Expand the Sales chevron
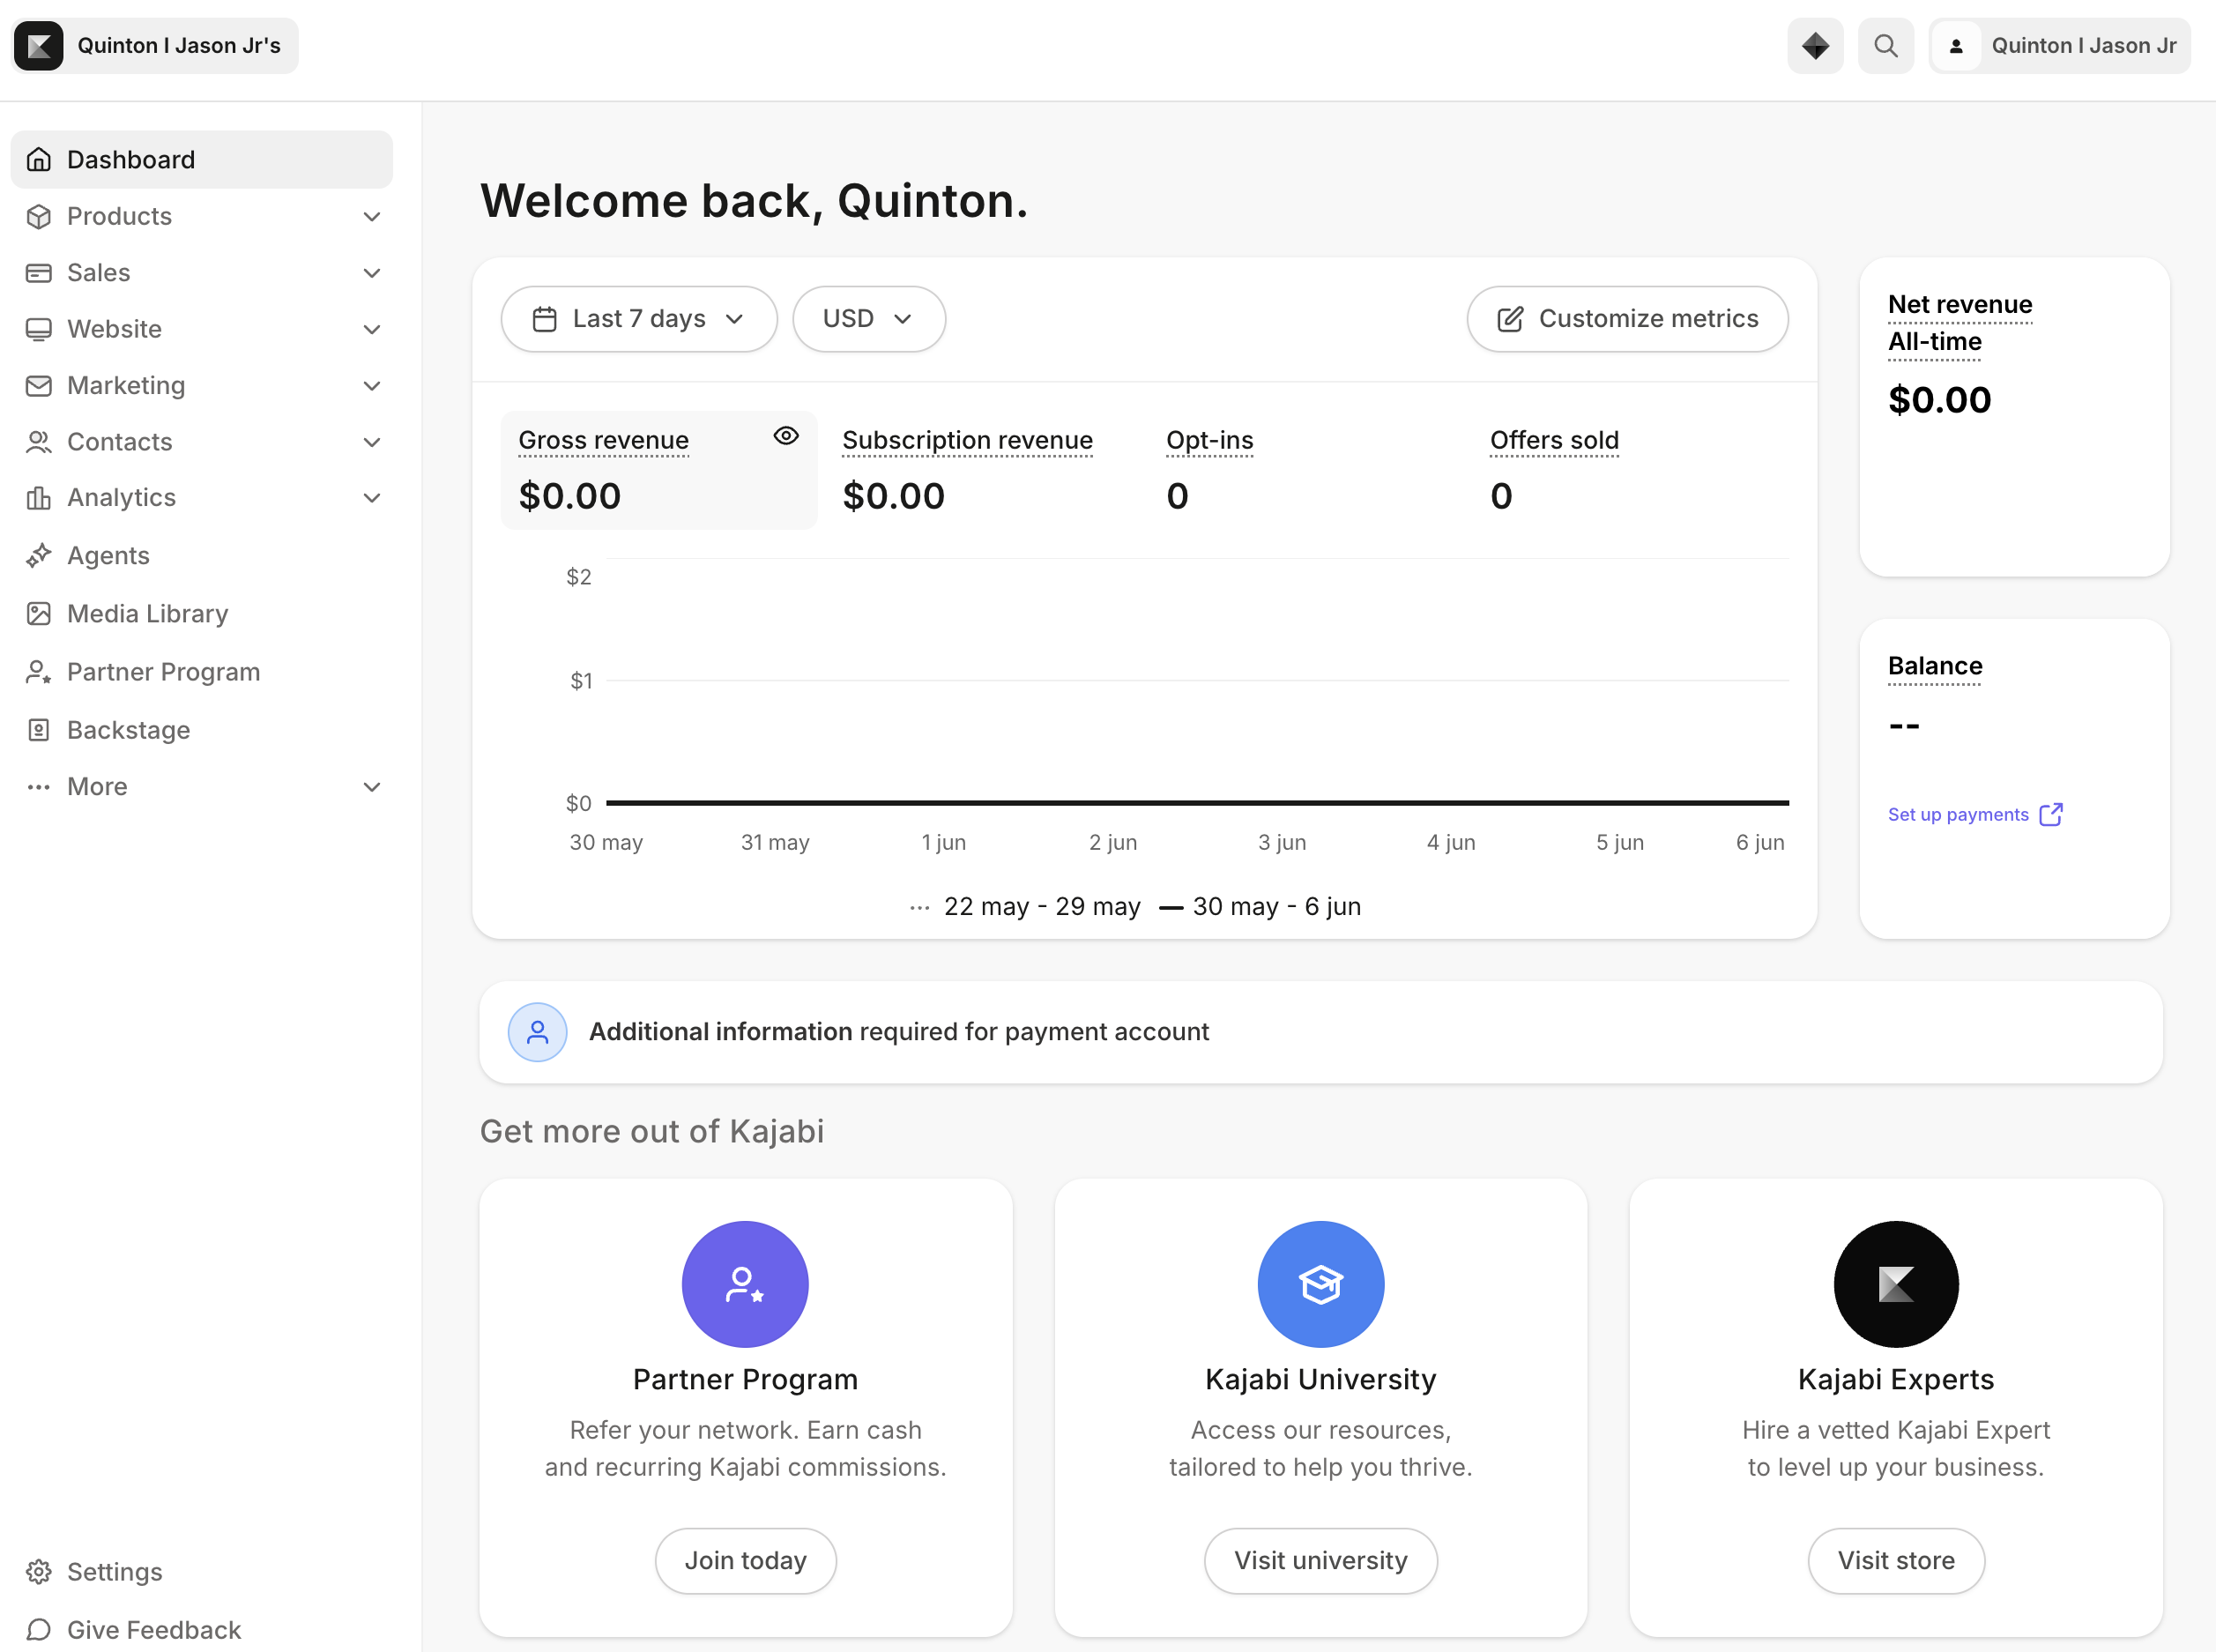Viewport: 2216px width, 1652px height. click(x=372, y=273)
